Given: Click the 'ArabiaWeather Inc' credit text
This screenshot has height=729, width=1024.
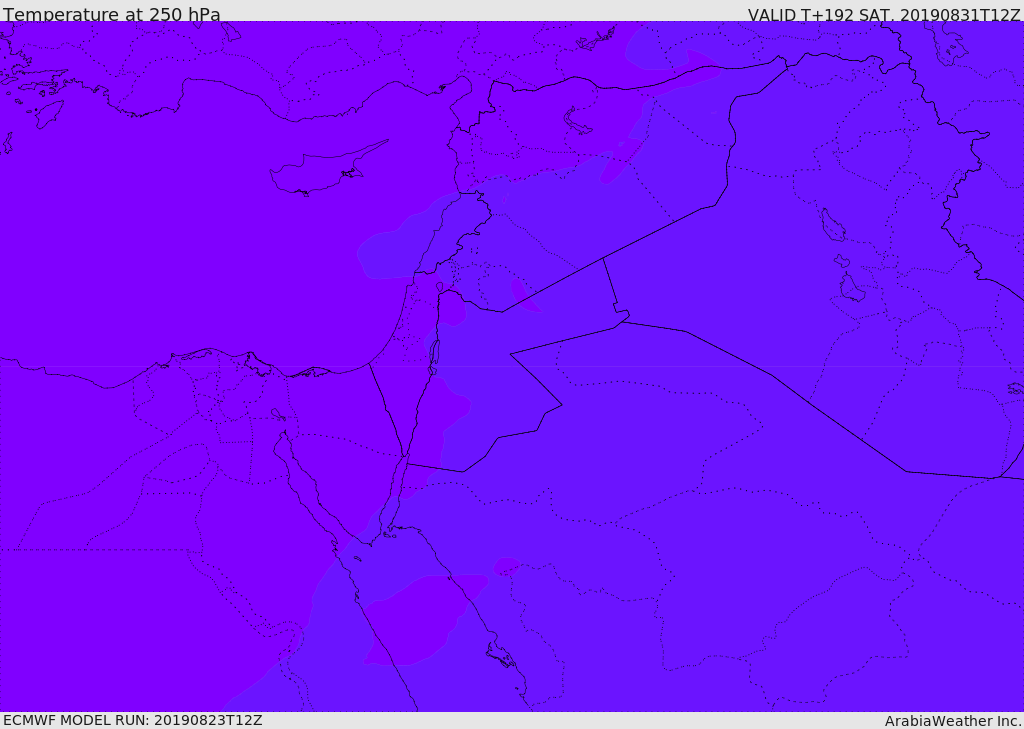Looking at the screenshot, I should (953, 721).
